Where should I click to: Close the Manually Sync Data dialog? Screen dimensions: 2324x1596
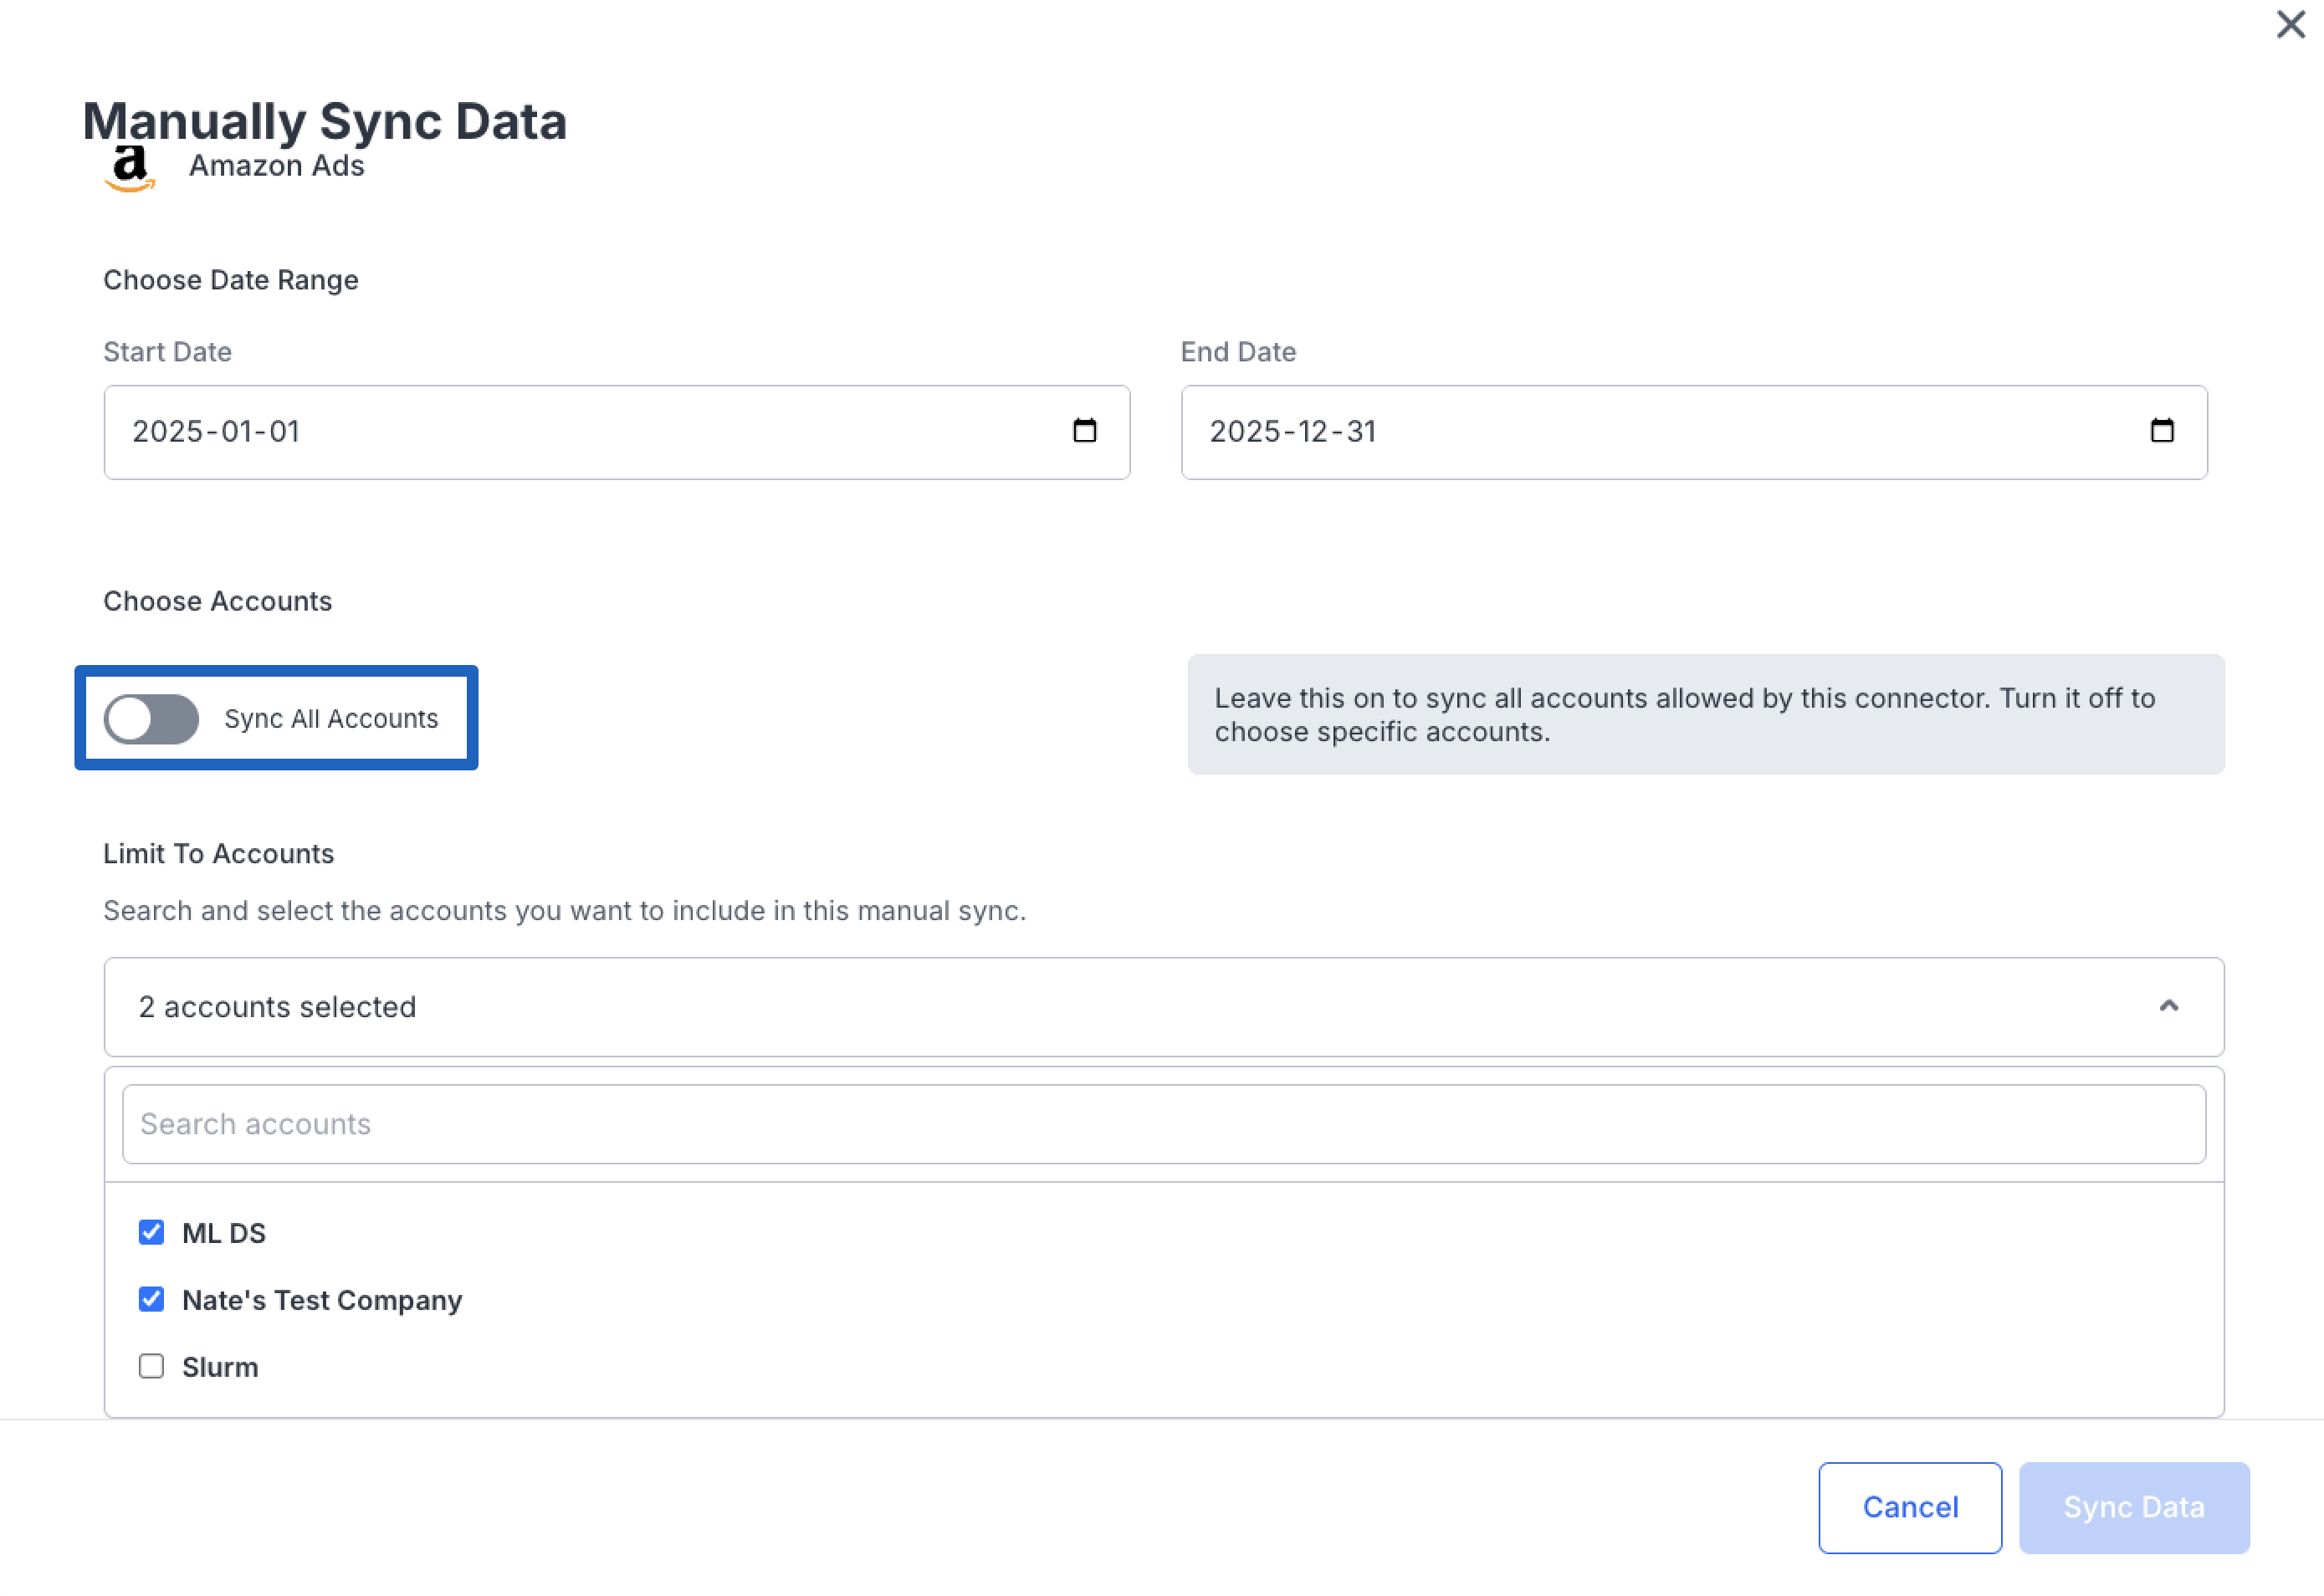2290,24
